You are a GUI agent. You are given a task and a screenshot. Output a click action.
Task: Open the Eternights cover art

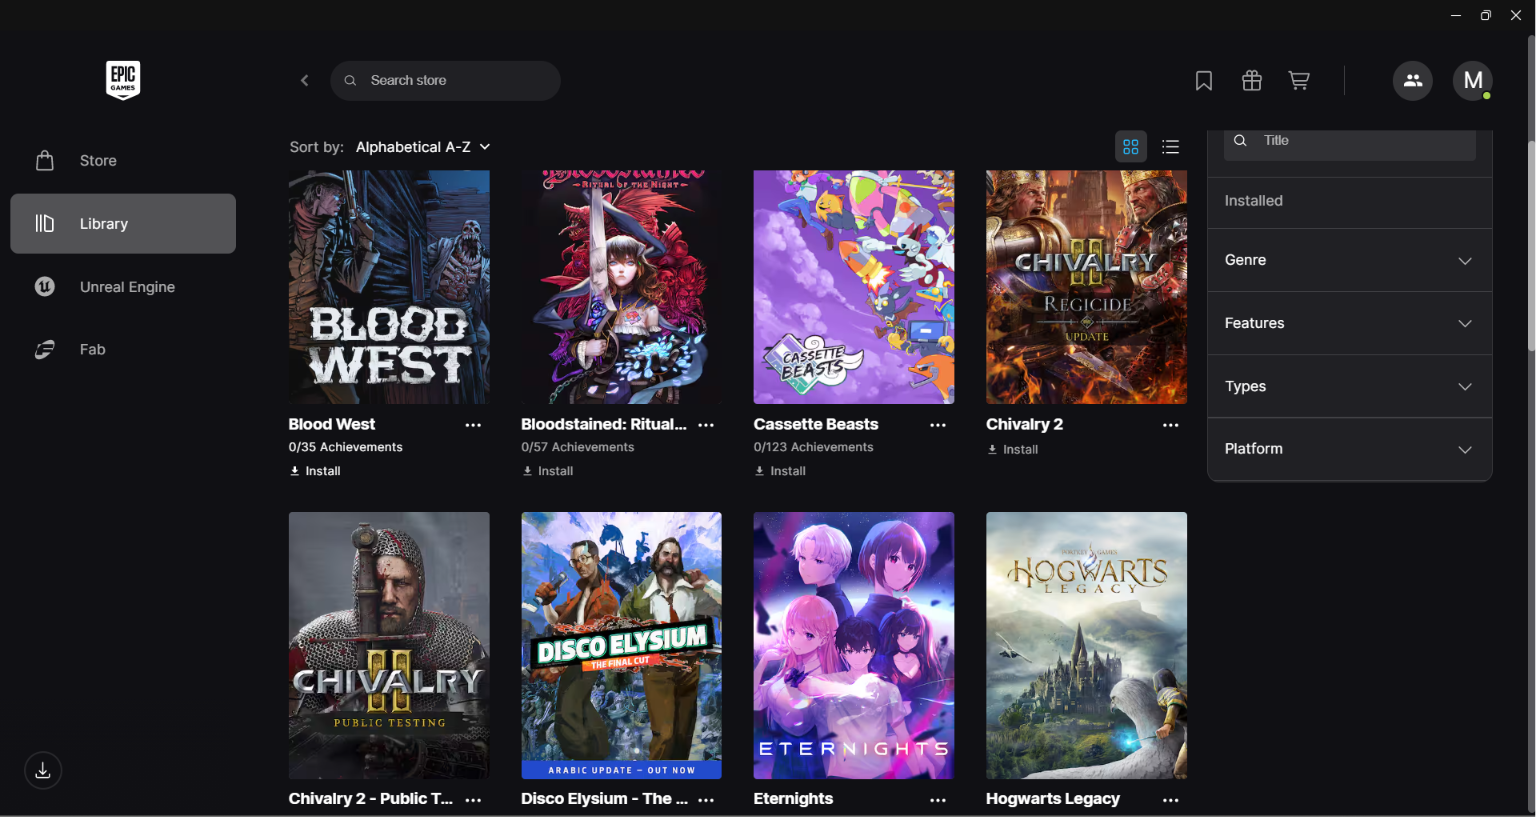(854, 646)
